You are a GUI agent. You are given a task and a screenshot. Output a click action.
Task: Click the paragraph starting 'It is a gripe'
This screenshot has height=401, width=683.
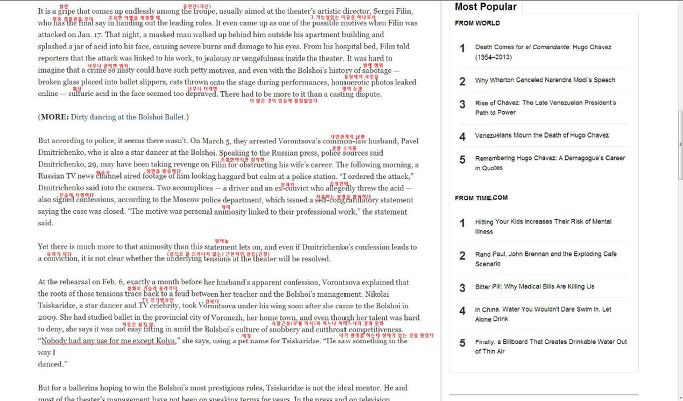point(227,52)
